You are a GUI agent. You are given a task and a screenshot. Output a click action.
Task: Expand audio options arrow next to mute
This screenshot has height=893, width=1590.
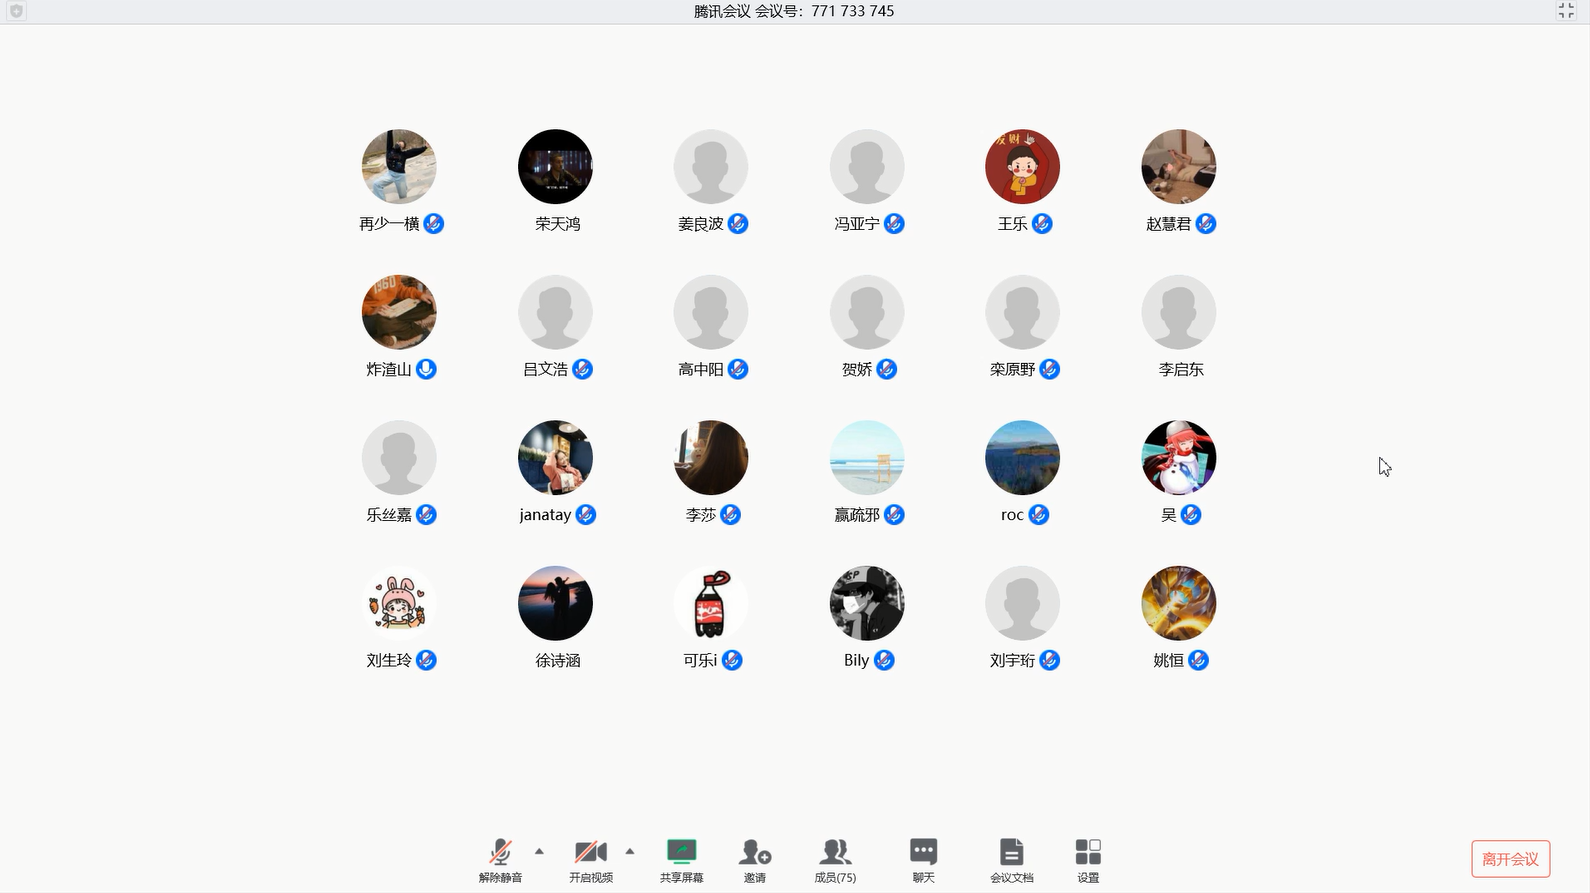[539, 852]
